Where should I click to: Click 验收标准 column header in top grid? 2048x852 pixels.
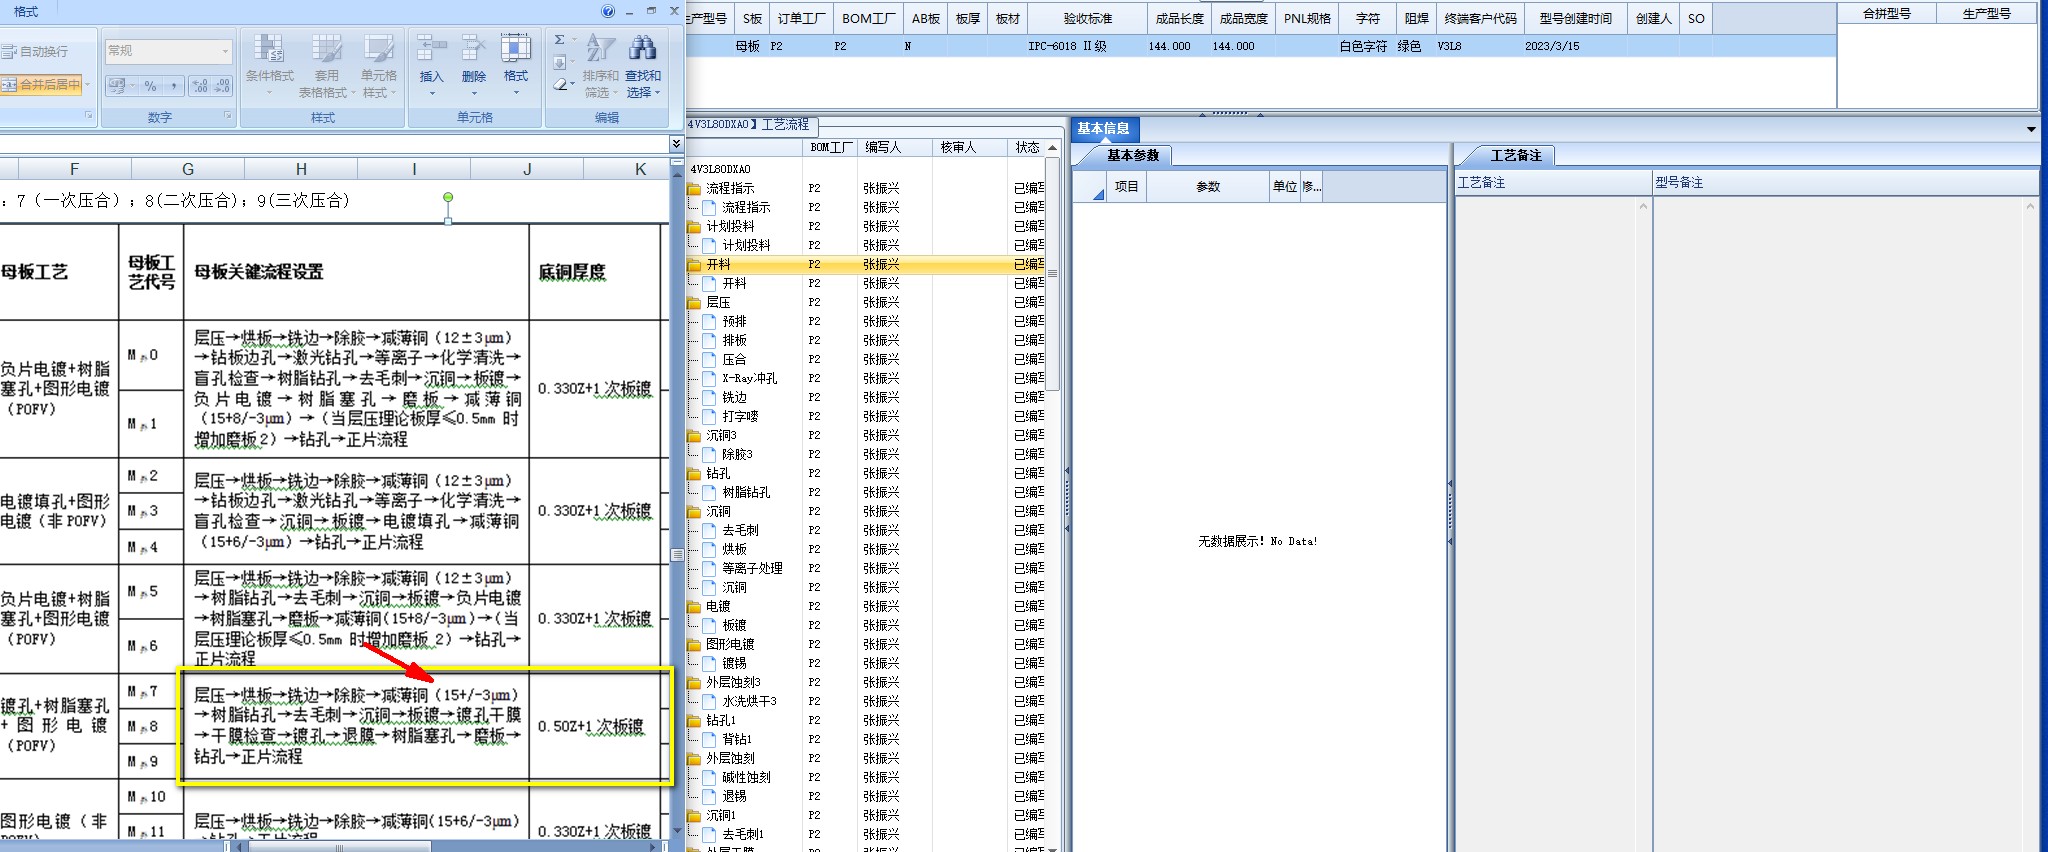[x=1087, y=18]
